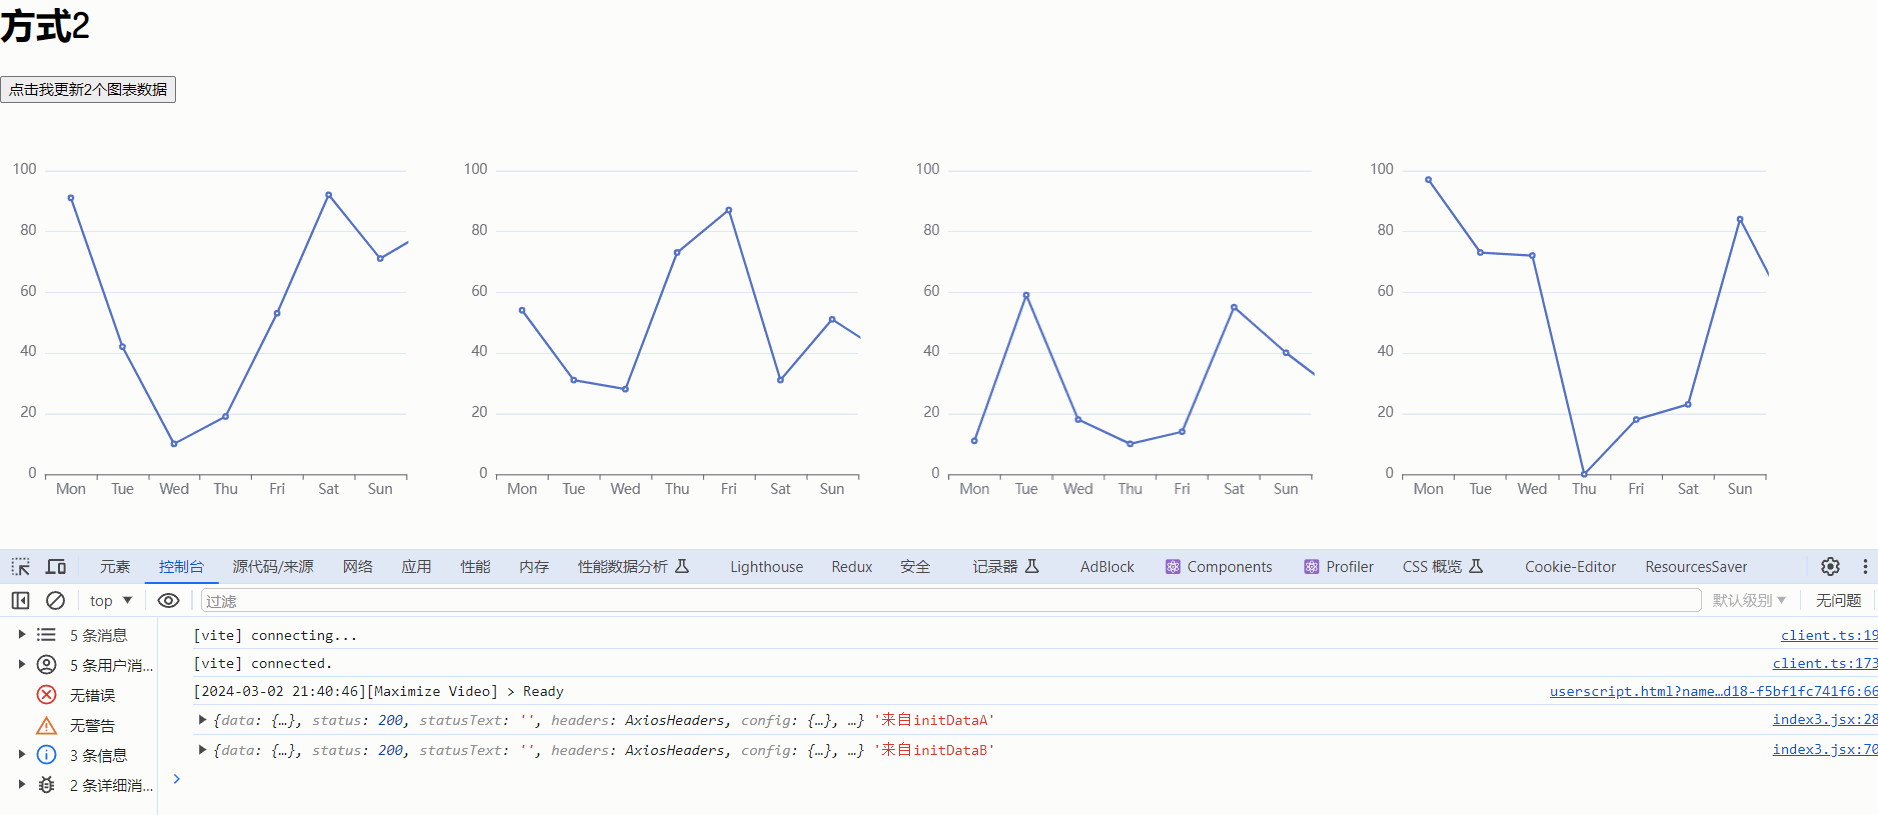Image resolution: width=1878 pixels, height=815 pixels.
Task: Click the warnings triangle icon
Action: 47,725
